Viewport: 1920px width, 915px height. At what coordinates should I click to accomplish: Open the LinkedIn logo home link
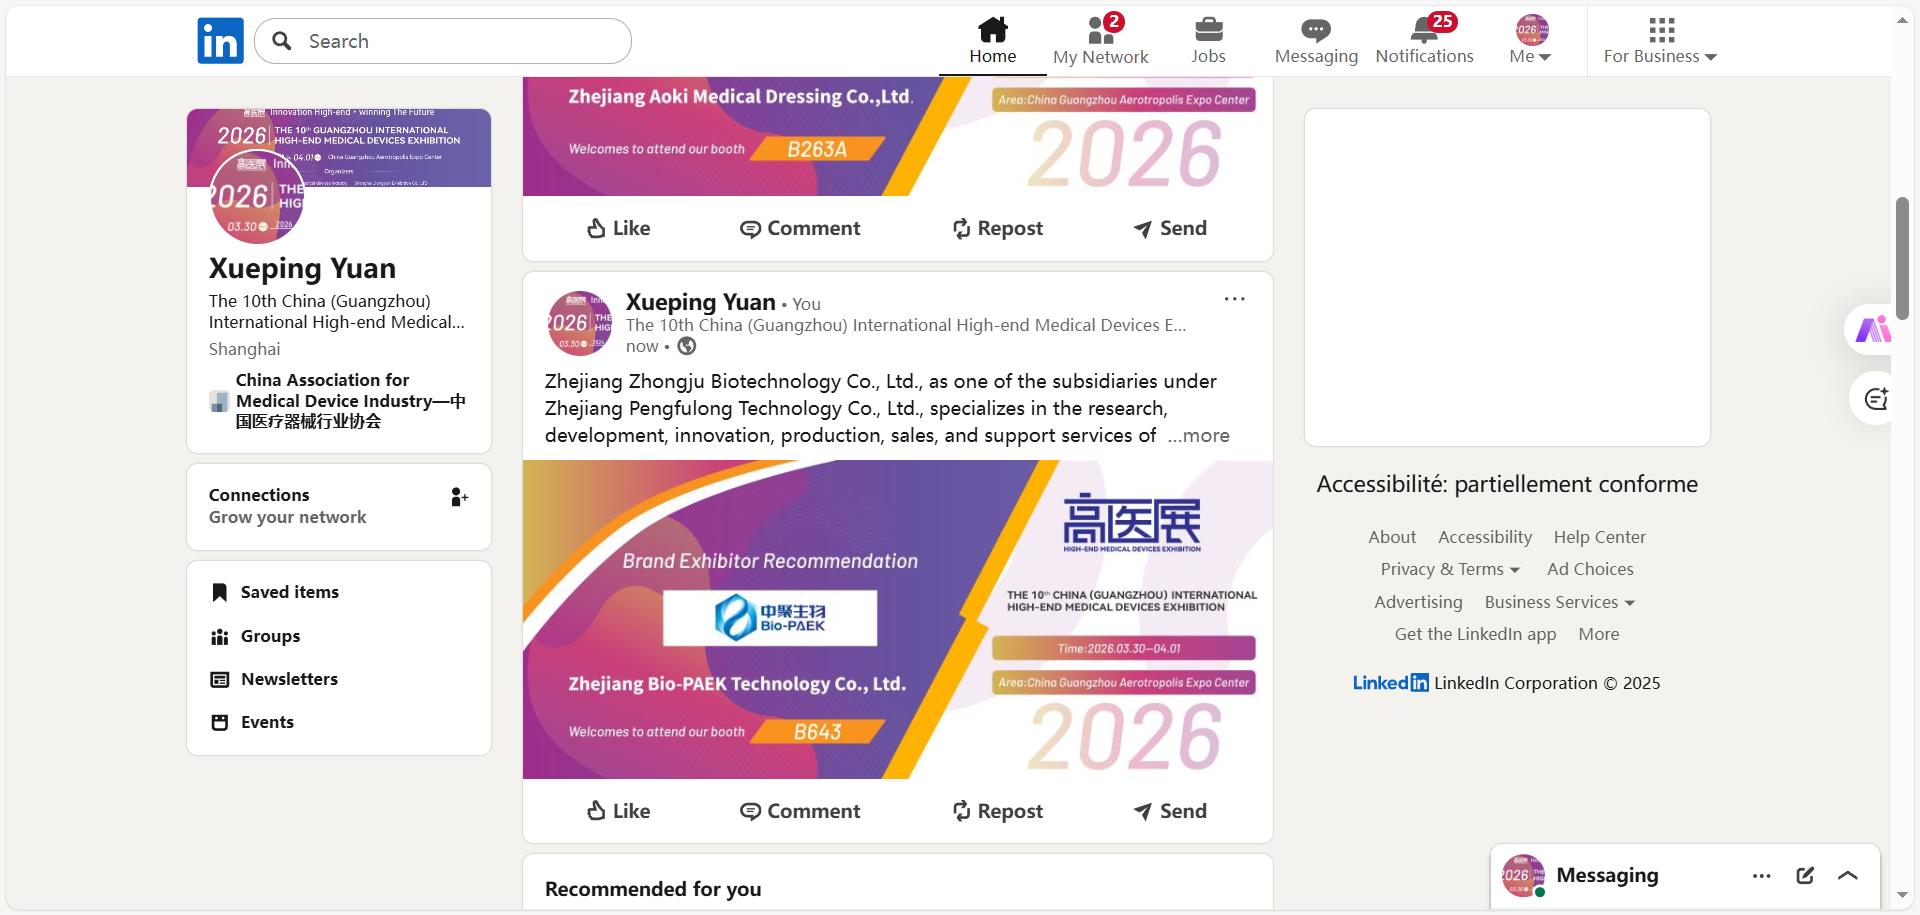pyautogui.click(x=220, y=41)
